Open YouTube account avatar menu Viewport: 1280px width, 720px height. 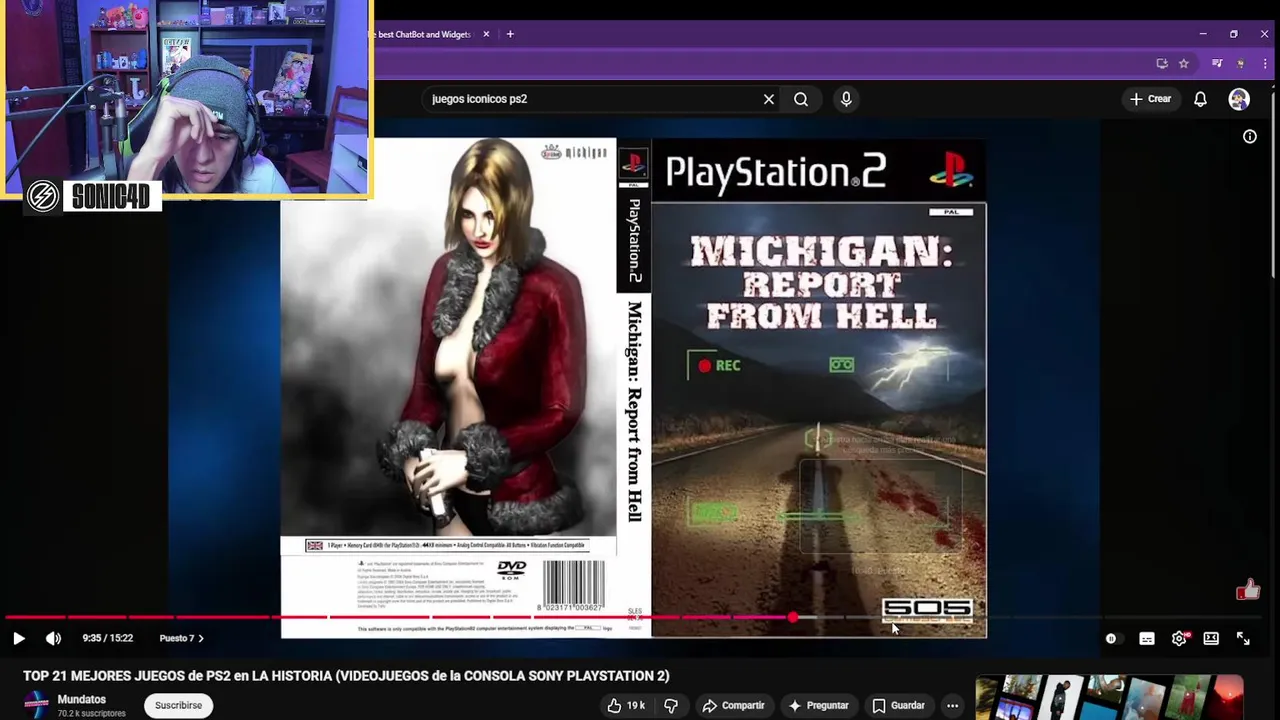tap(1239, 99)
